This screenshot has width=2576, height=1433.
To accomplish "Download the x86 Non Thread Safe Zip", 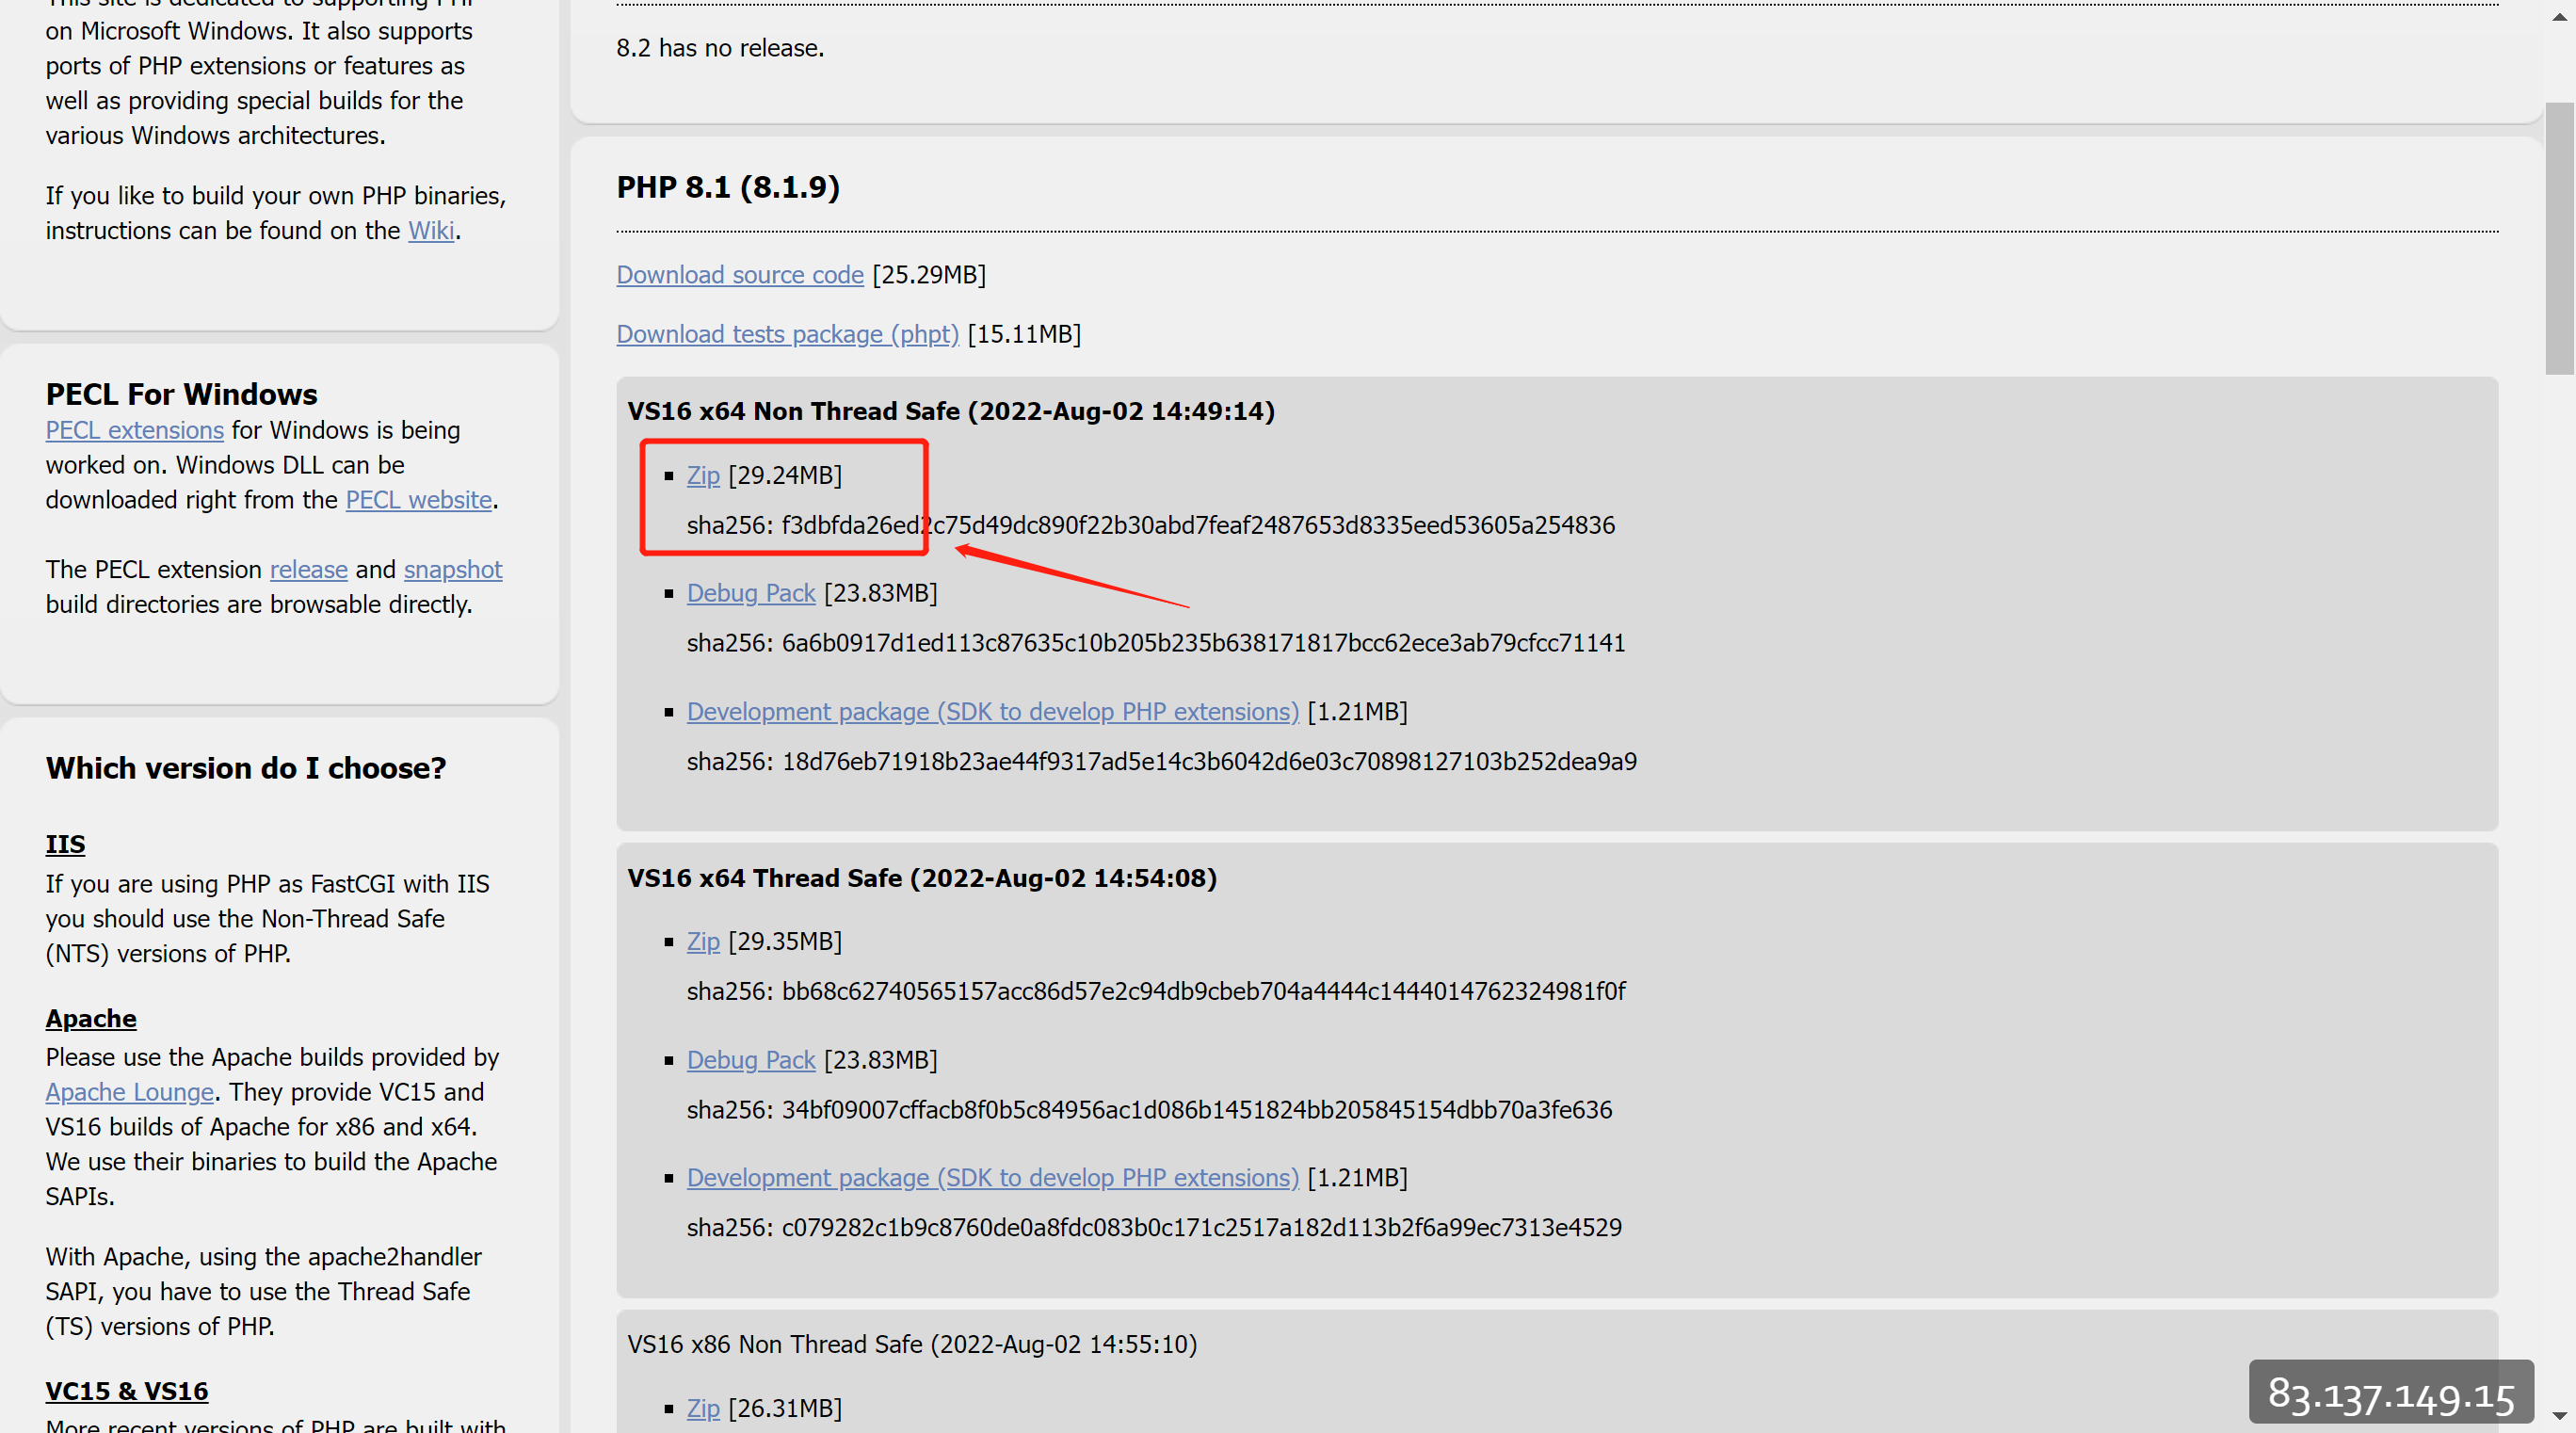I will click(702, 1408).
